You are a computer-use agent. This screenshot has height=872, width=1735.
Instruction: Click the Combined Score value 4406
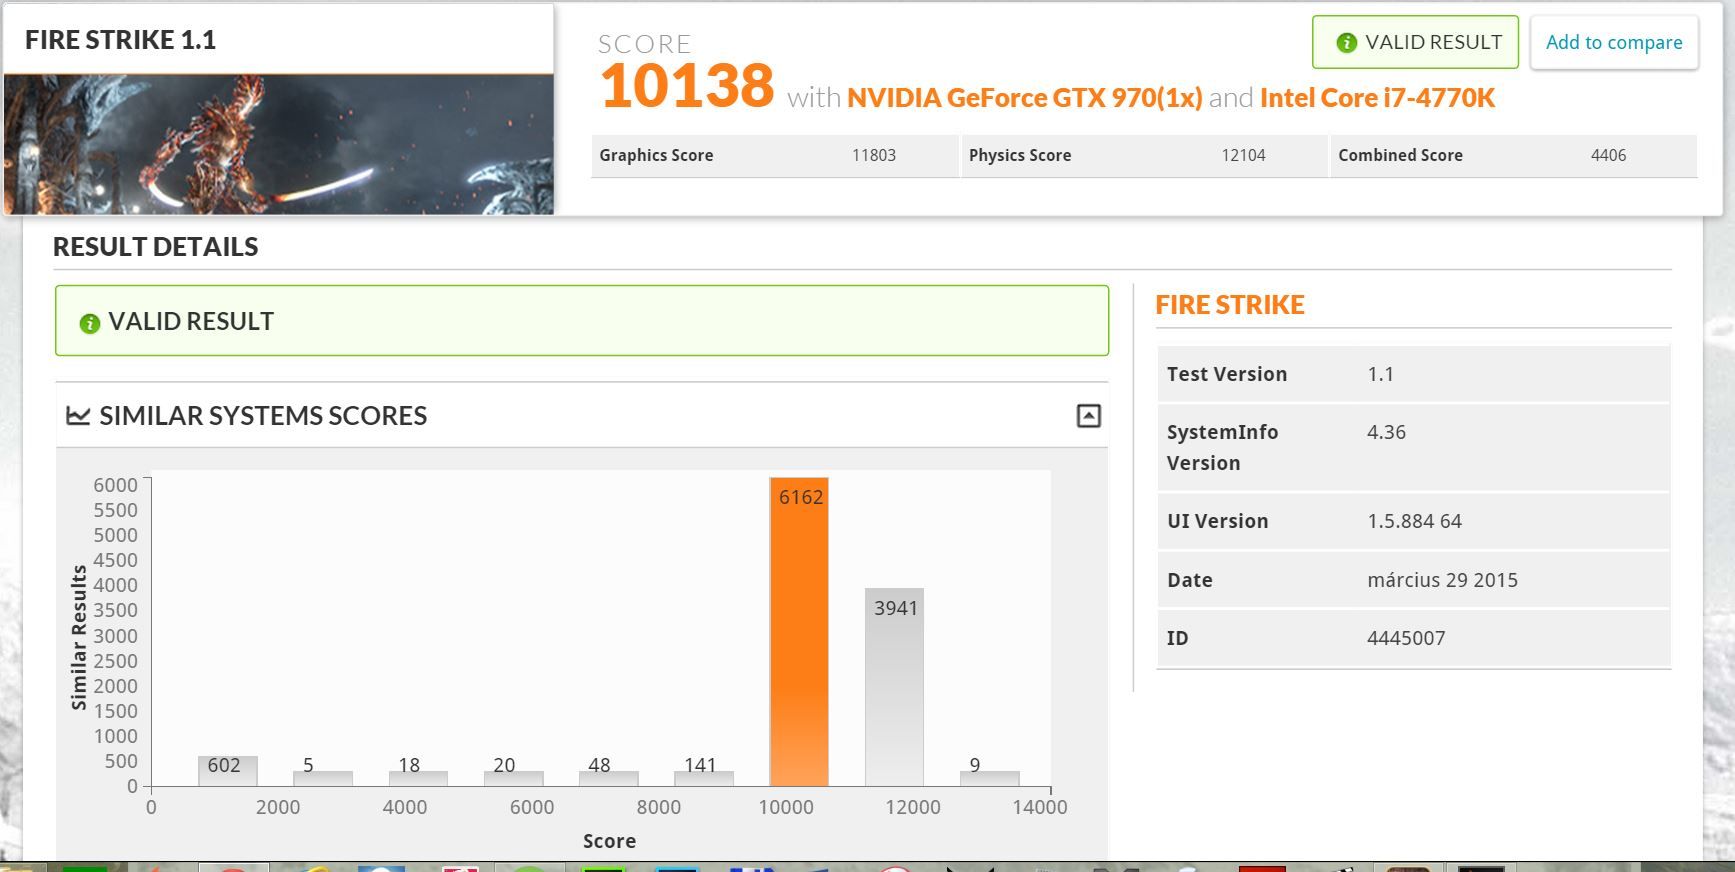[x=1608, y=155]
